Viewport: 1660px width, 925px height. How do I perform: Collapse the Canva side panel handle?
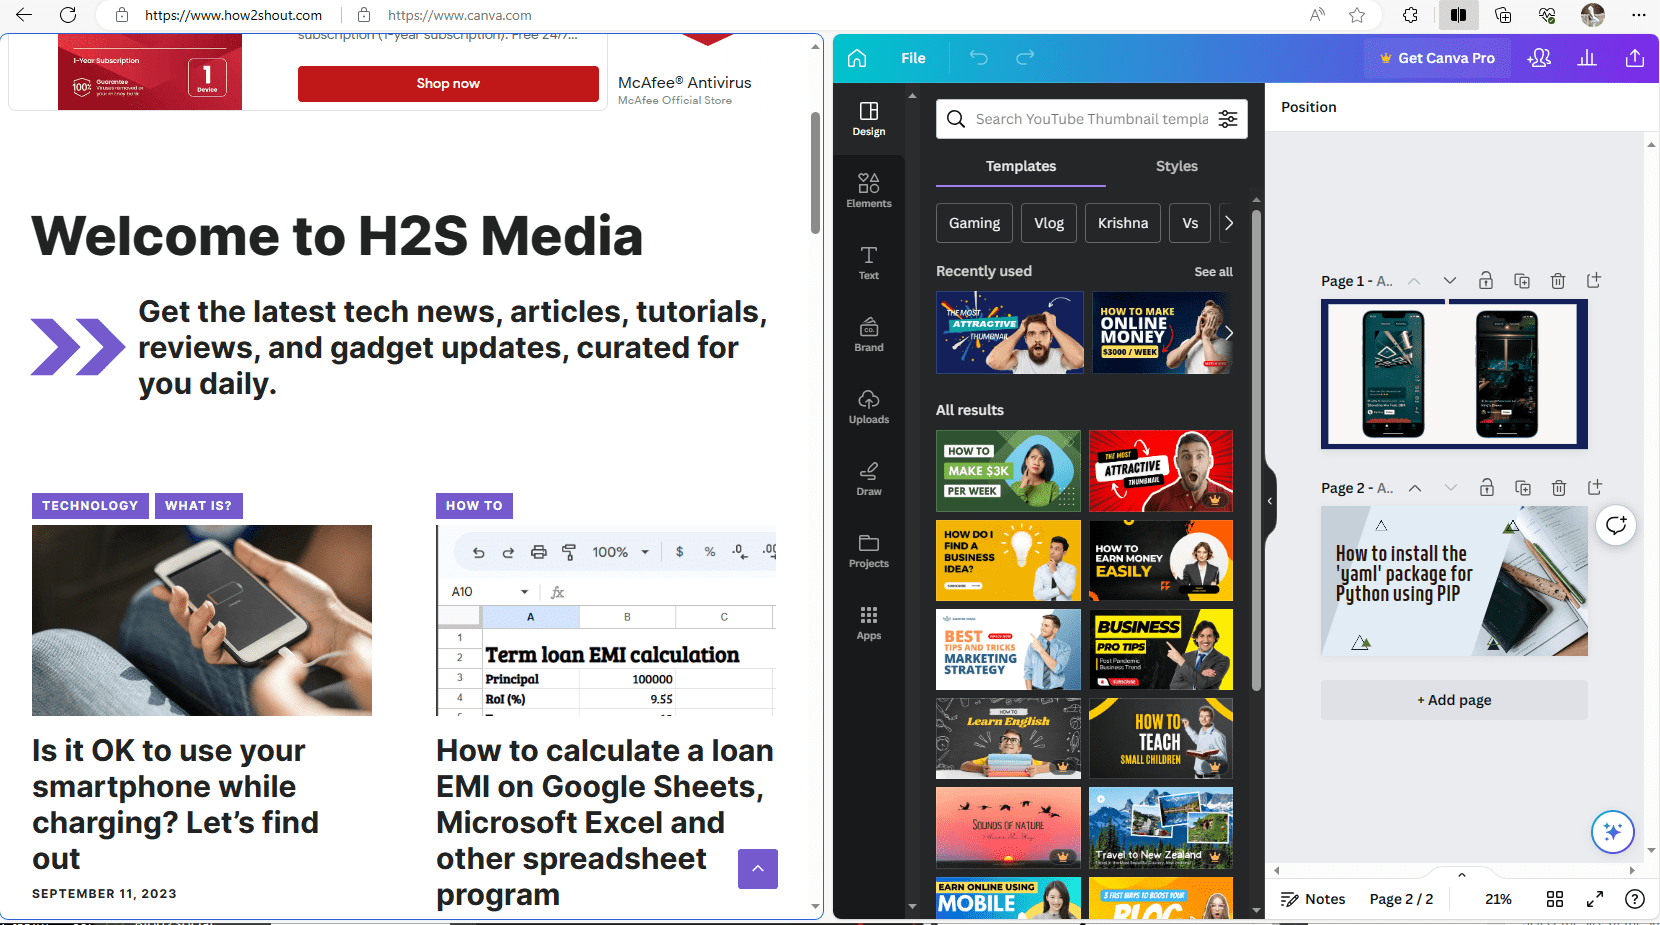1270,501
